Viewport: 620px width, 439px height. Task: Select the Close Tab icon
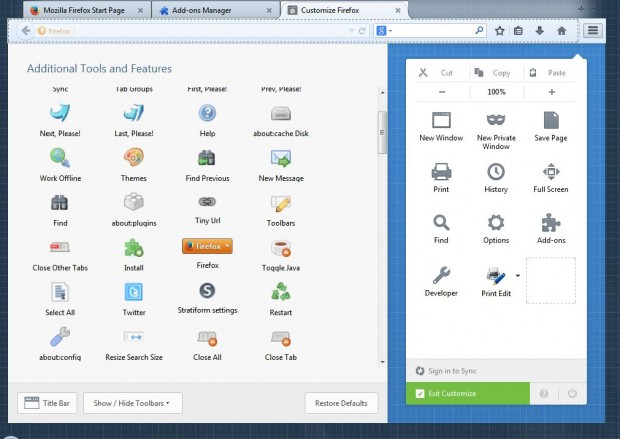tap(281, 339)
